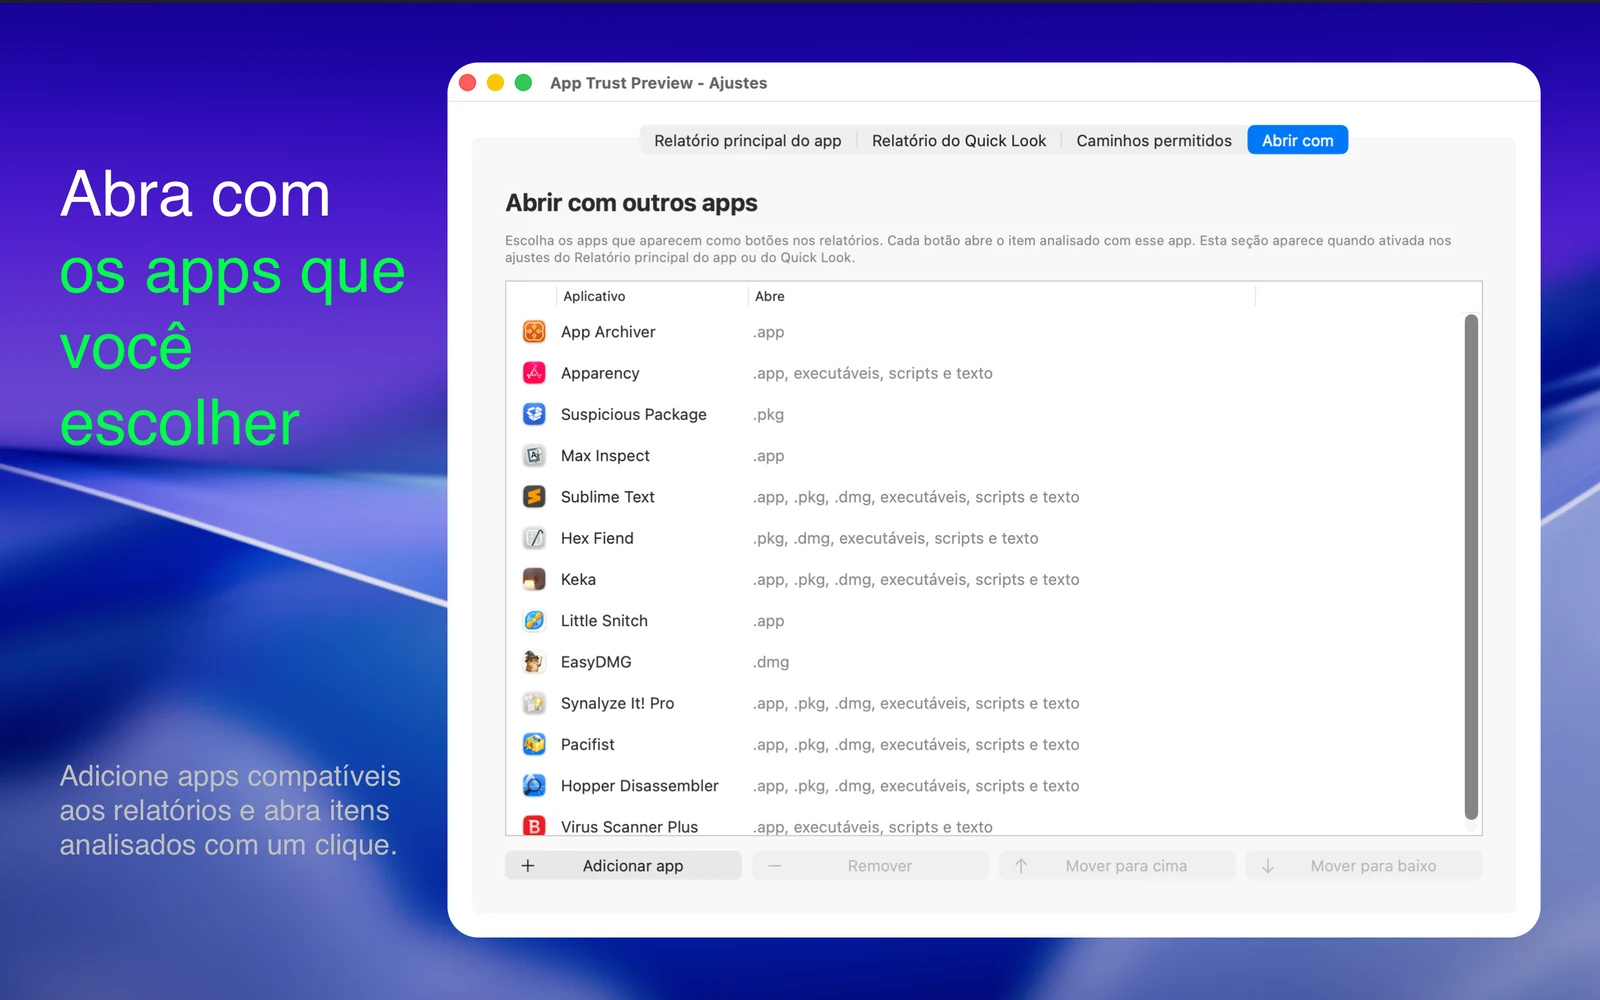Click the Remover button
The width and height of the screenshot is (1600, 1000).
870,866
